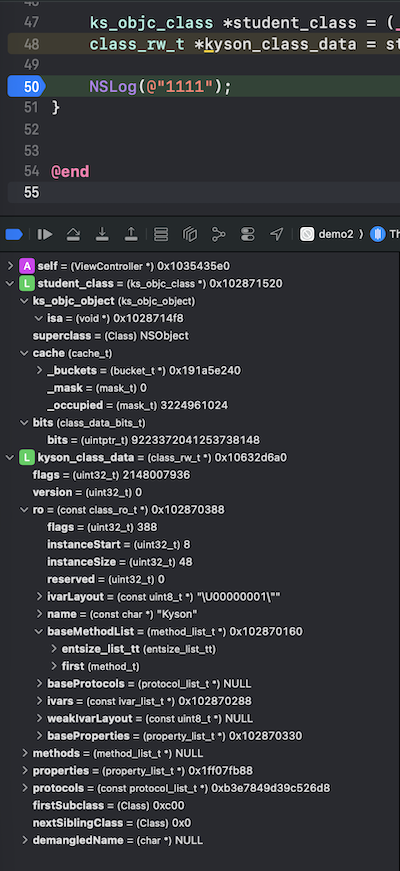This screenshot has height=871, width=400.
Task: Open the stacked view debugging icon
Action: 161,234
